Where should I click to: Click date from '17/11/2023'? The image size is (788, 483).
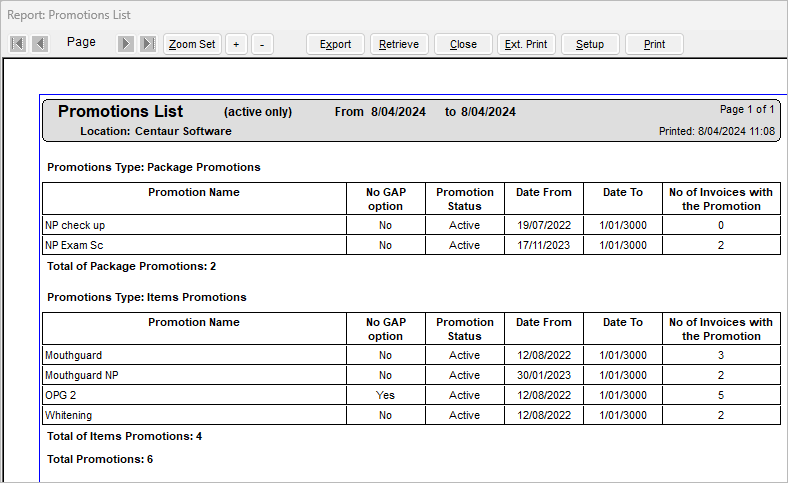click(544, 245)
